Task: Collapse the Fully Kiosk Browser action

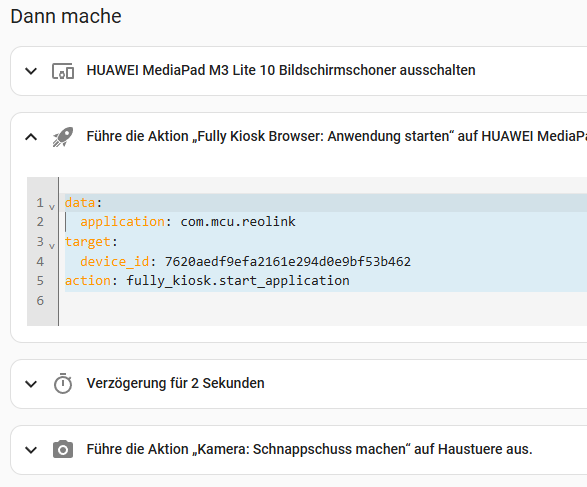Action: 31,137
